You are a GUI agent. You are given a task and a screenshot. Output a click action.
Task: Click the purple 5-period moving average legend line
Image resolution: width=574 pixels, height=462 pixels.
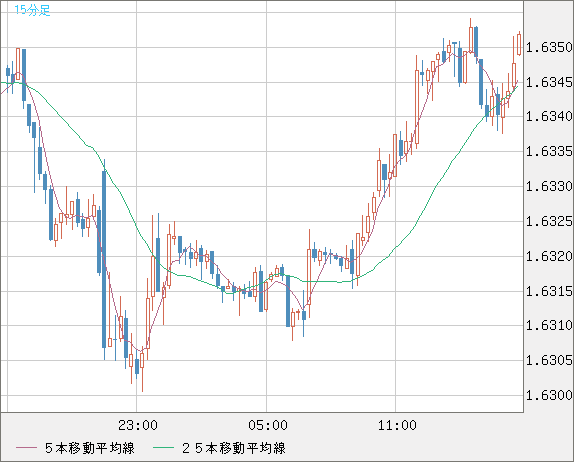(26, 448)
